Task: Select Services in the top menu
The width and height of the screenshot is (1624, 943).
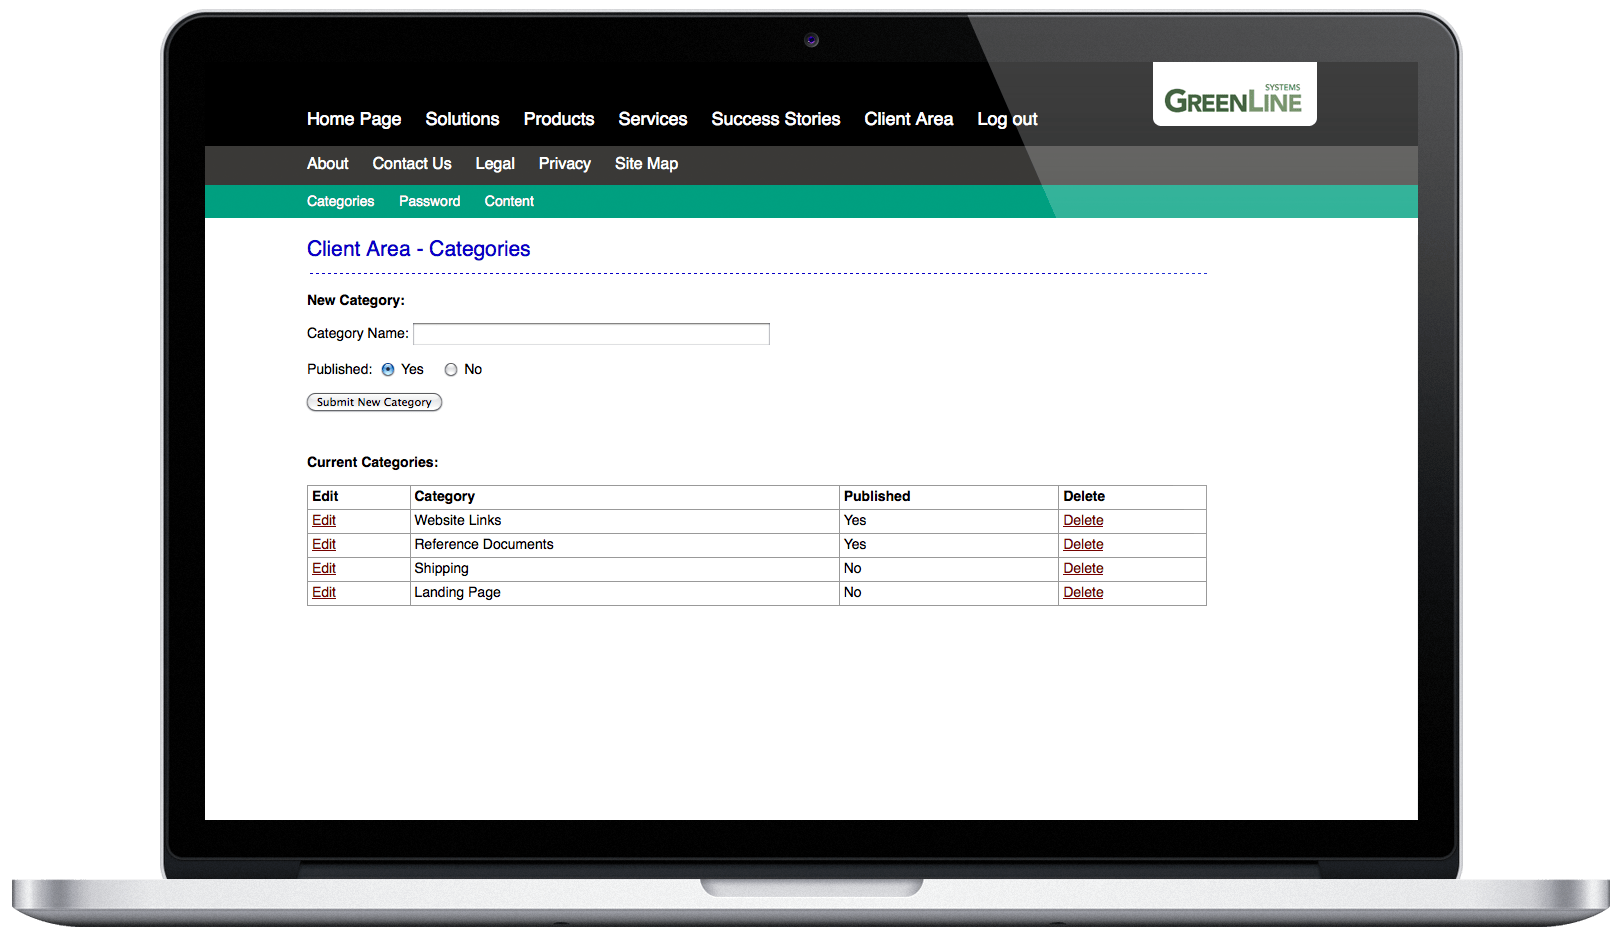Action: (x=653, y=119)
